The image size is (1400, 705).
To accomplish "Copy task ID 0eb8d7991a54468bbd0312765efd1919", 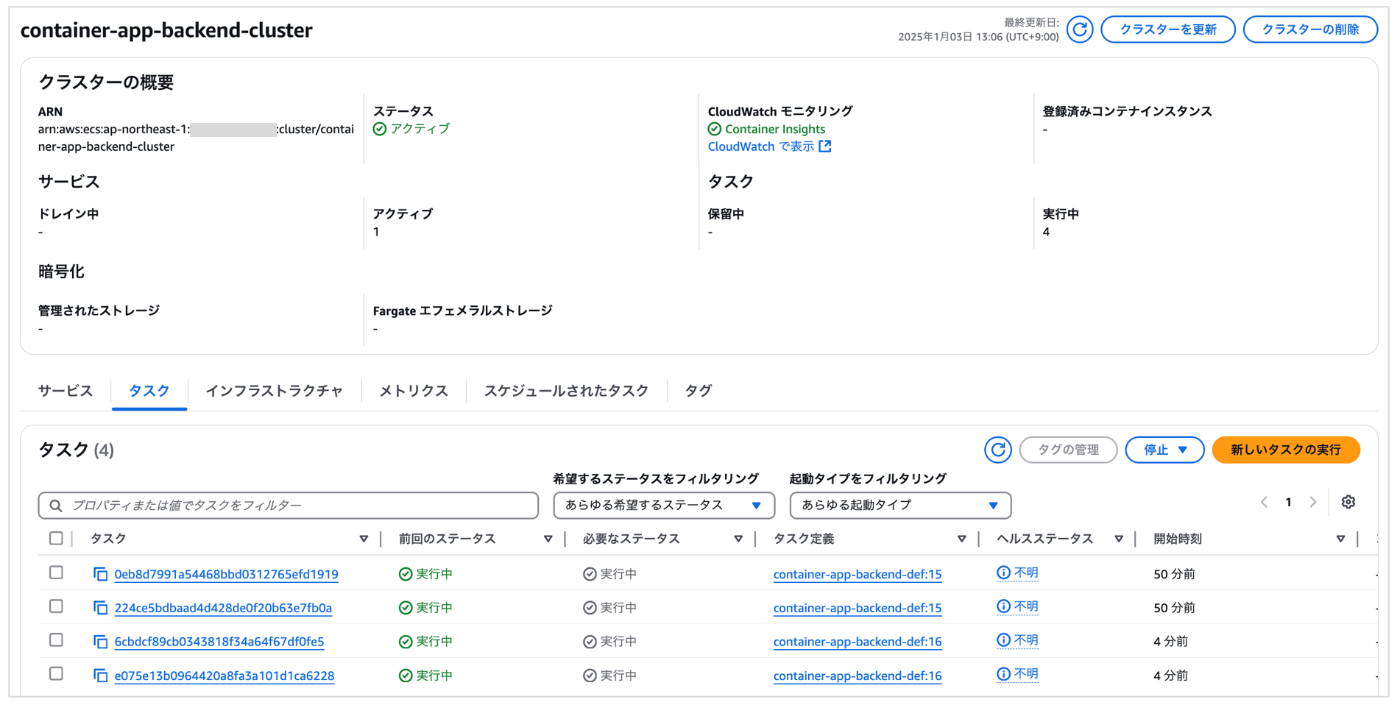I will click(x=100, y=574).
